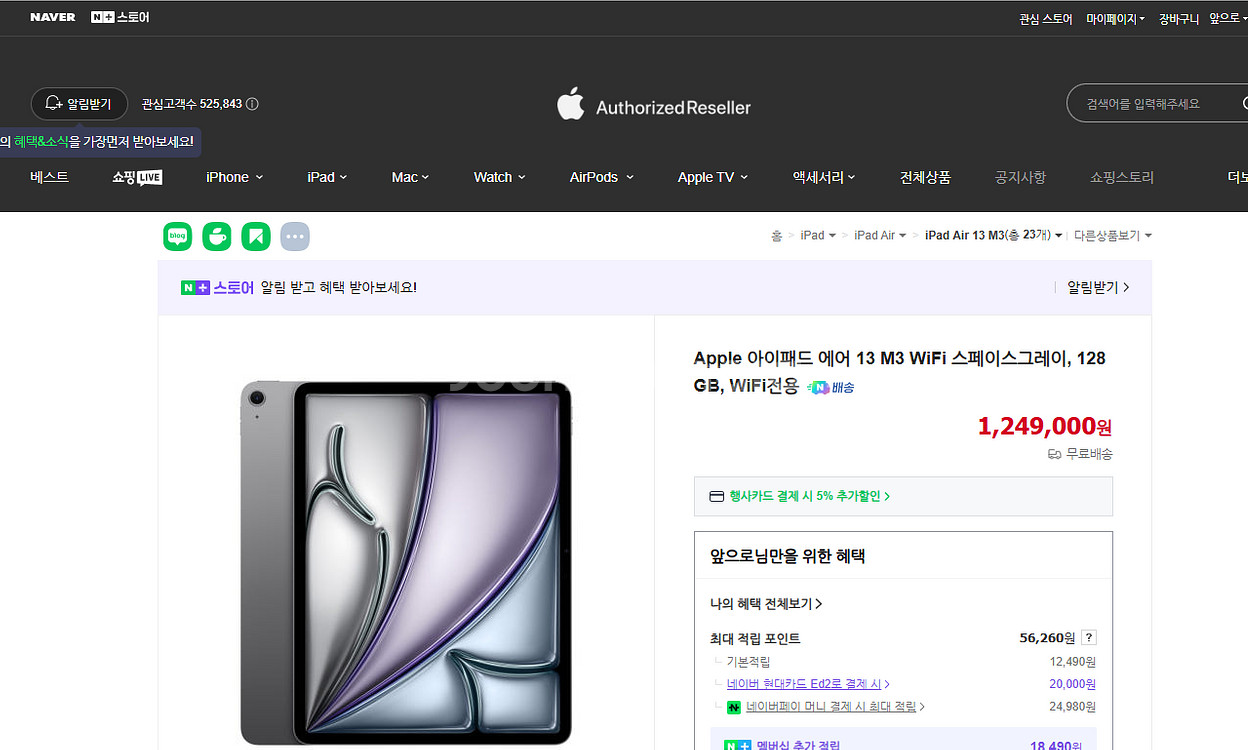Open 장바구니 cart link

point(1179,19)
